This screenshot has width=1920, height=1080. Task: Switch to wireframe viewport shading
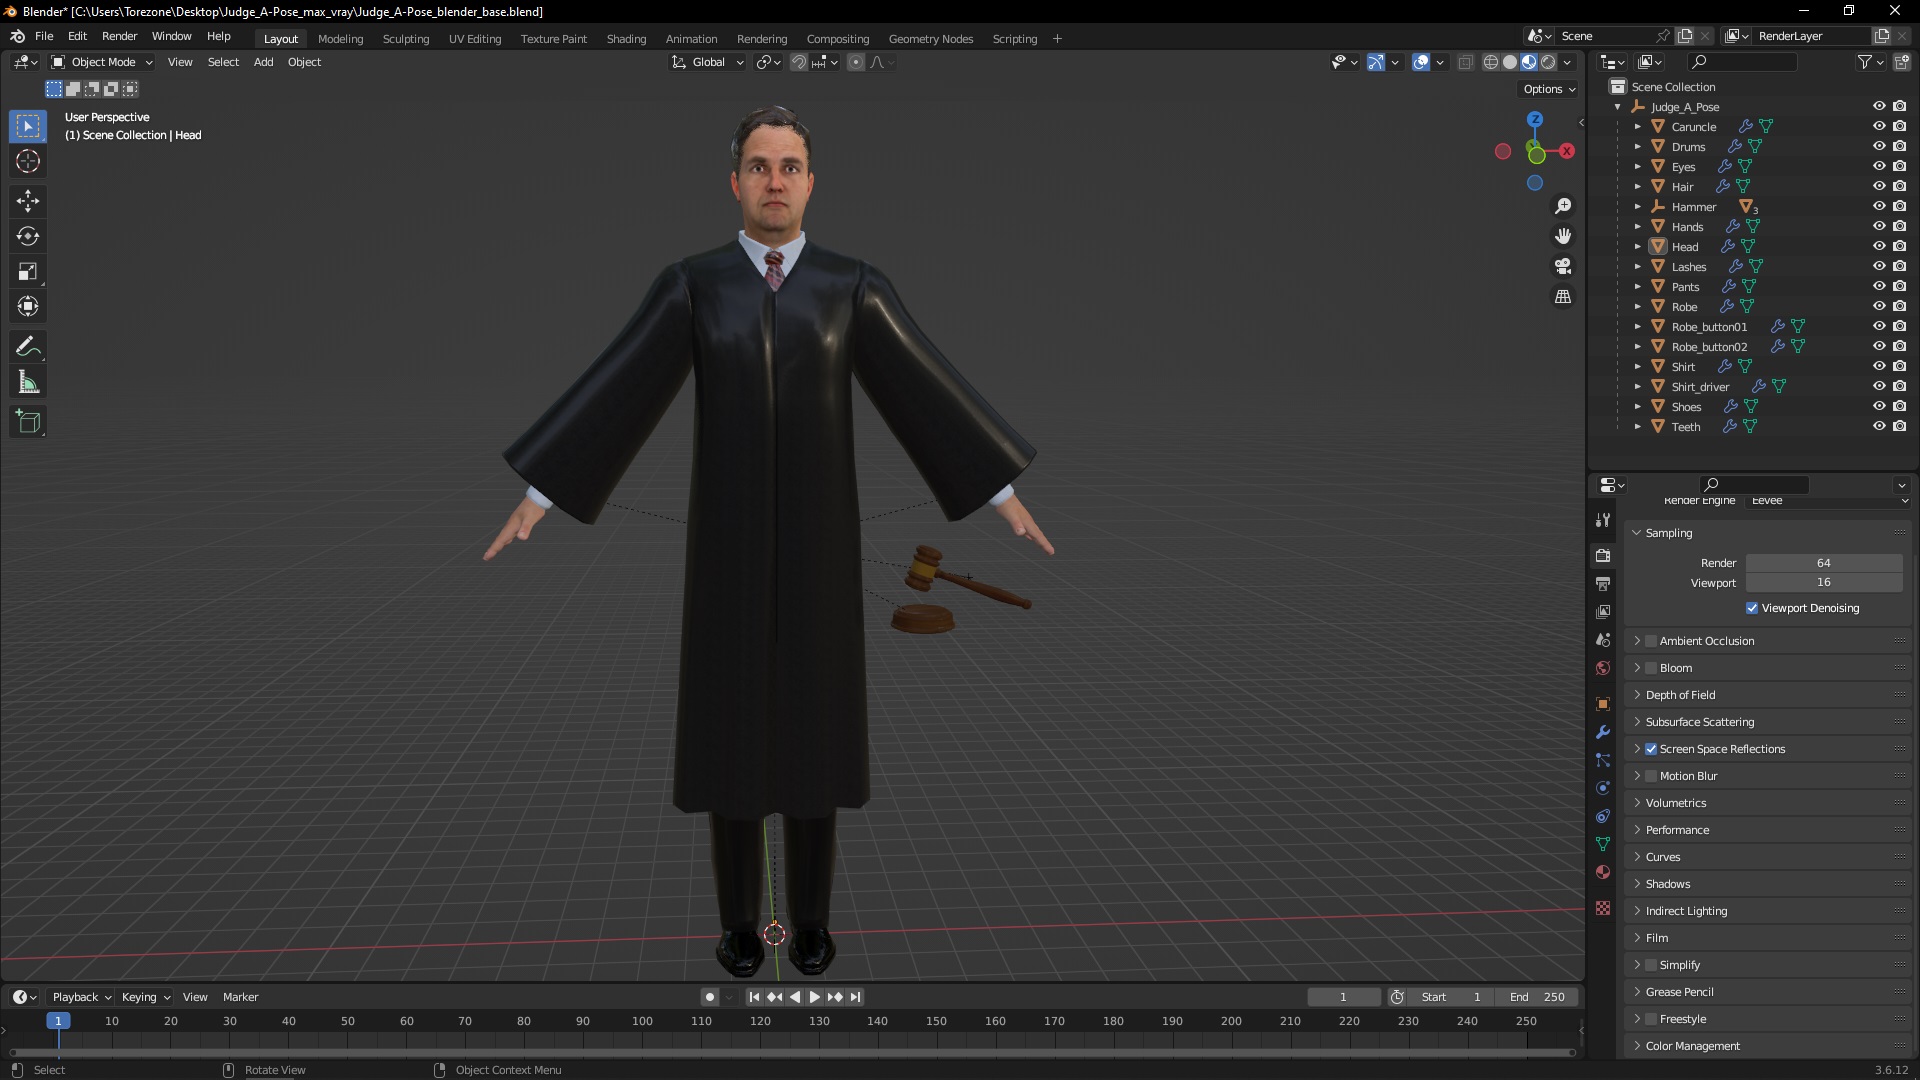[x=1490, y=62]
